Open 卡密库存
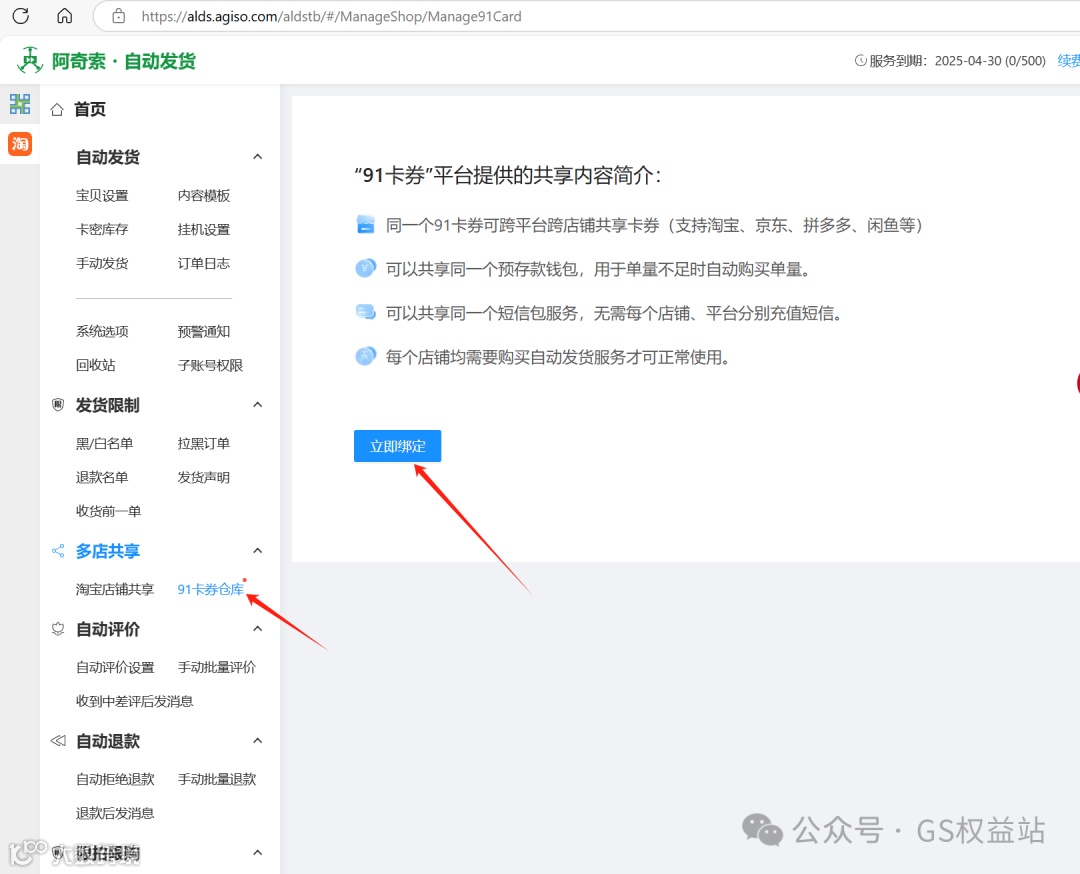 tap(102, 229)
